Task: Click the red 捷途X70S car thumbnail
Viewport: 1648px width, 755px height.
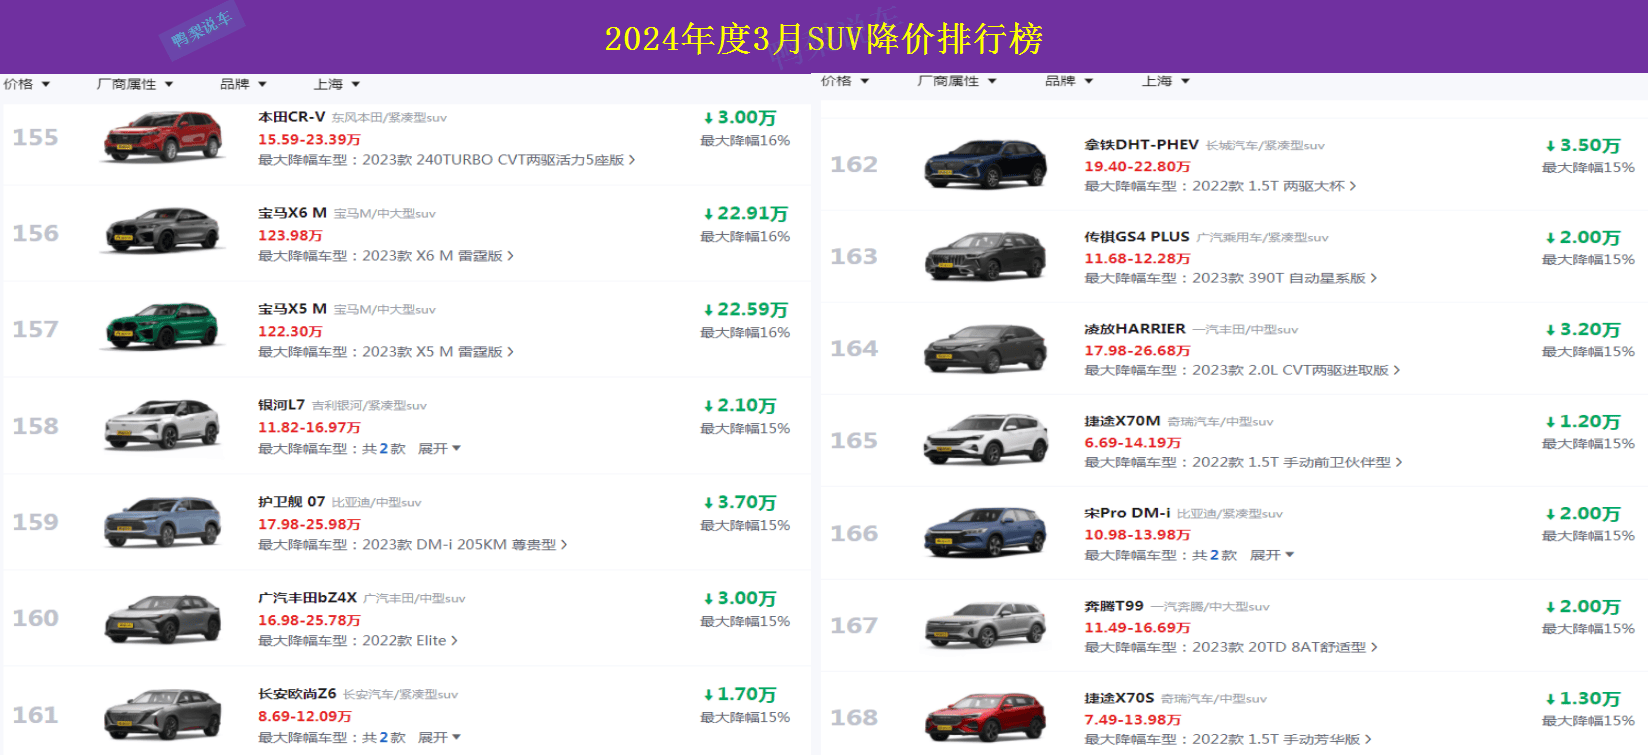Action: [x=985, y=717]
